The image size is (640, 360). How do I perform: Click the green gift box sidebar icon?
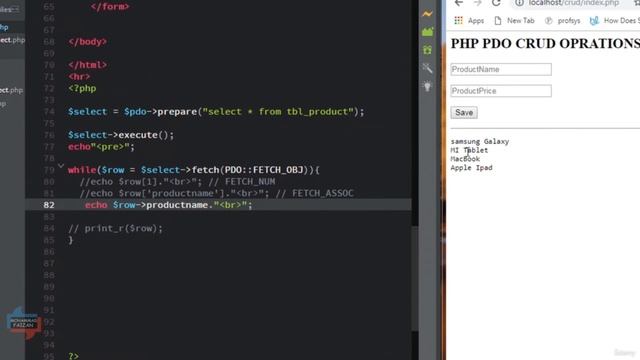(427, 50)
